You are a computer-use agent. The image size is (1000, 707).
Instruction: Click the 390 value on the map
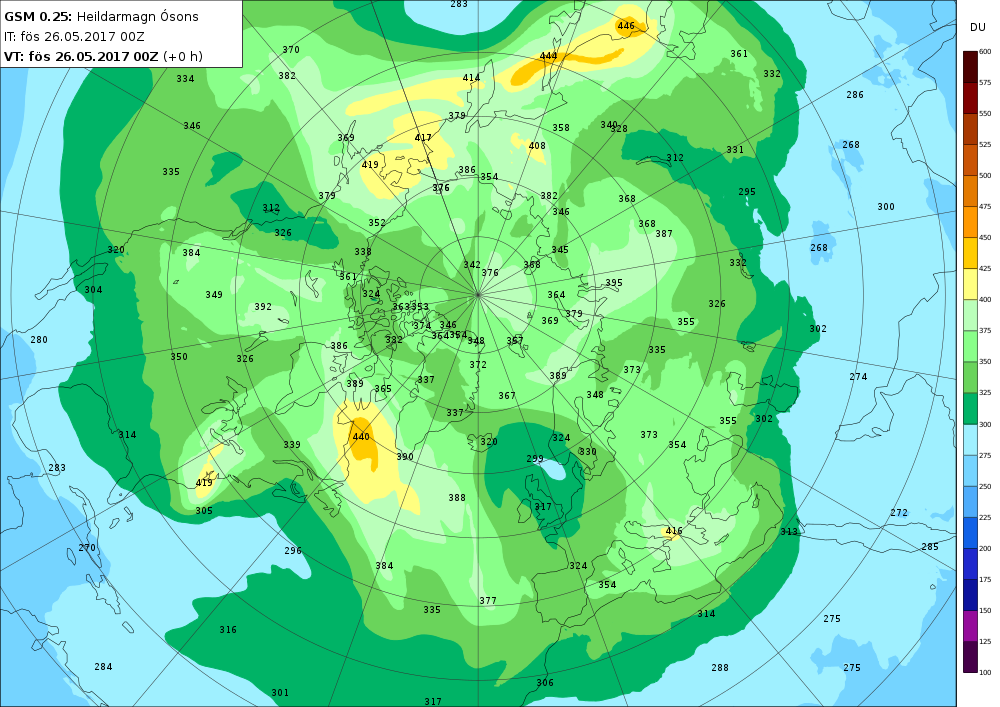tap(405, 457)
